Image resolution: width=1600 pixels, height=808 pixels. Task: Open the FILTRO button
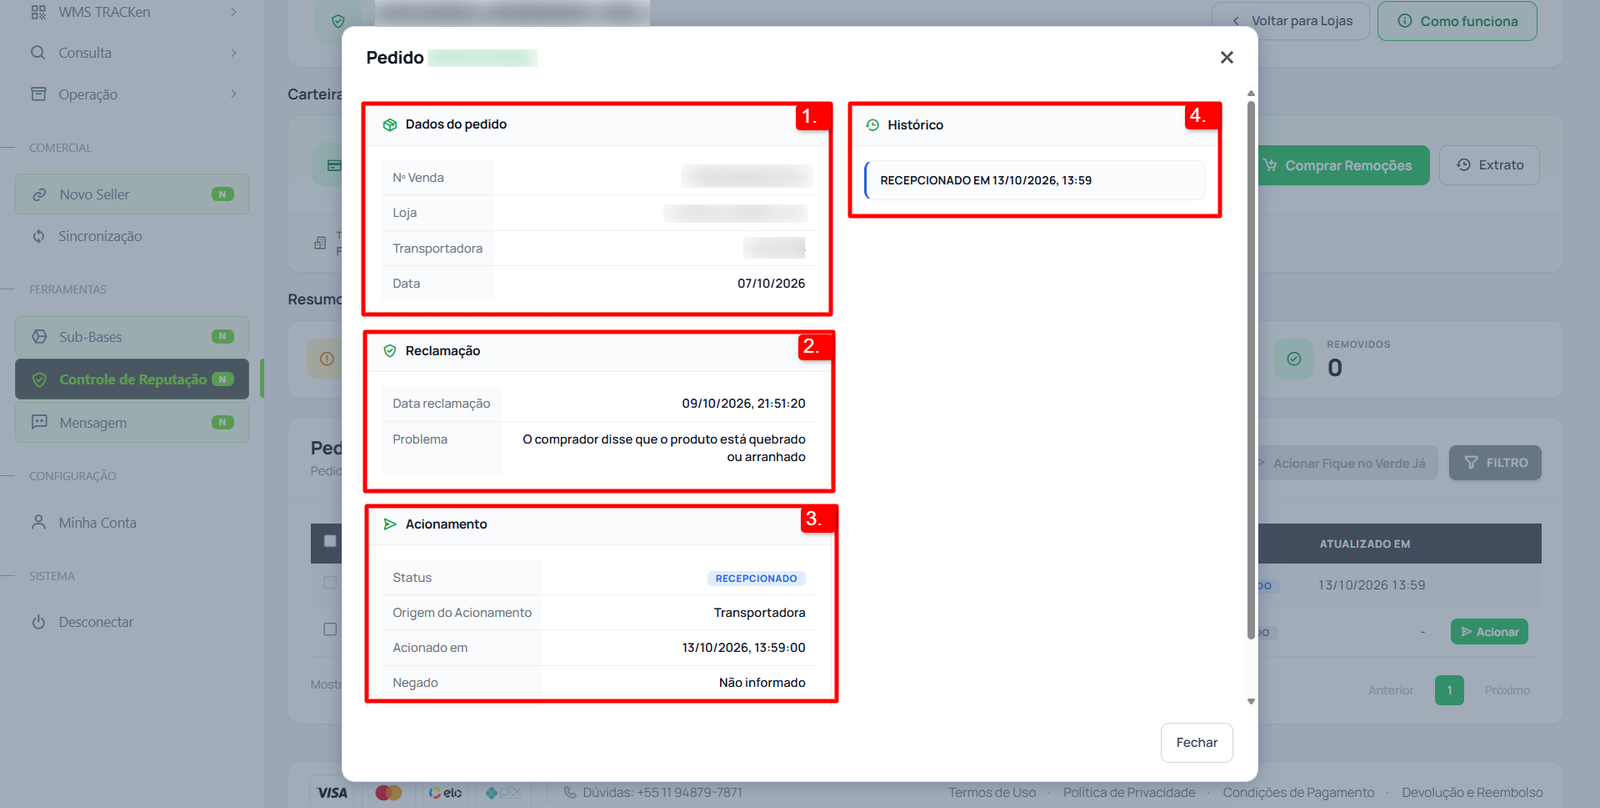[1495, 463]
